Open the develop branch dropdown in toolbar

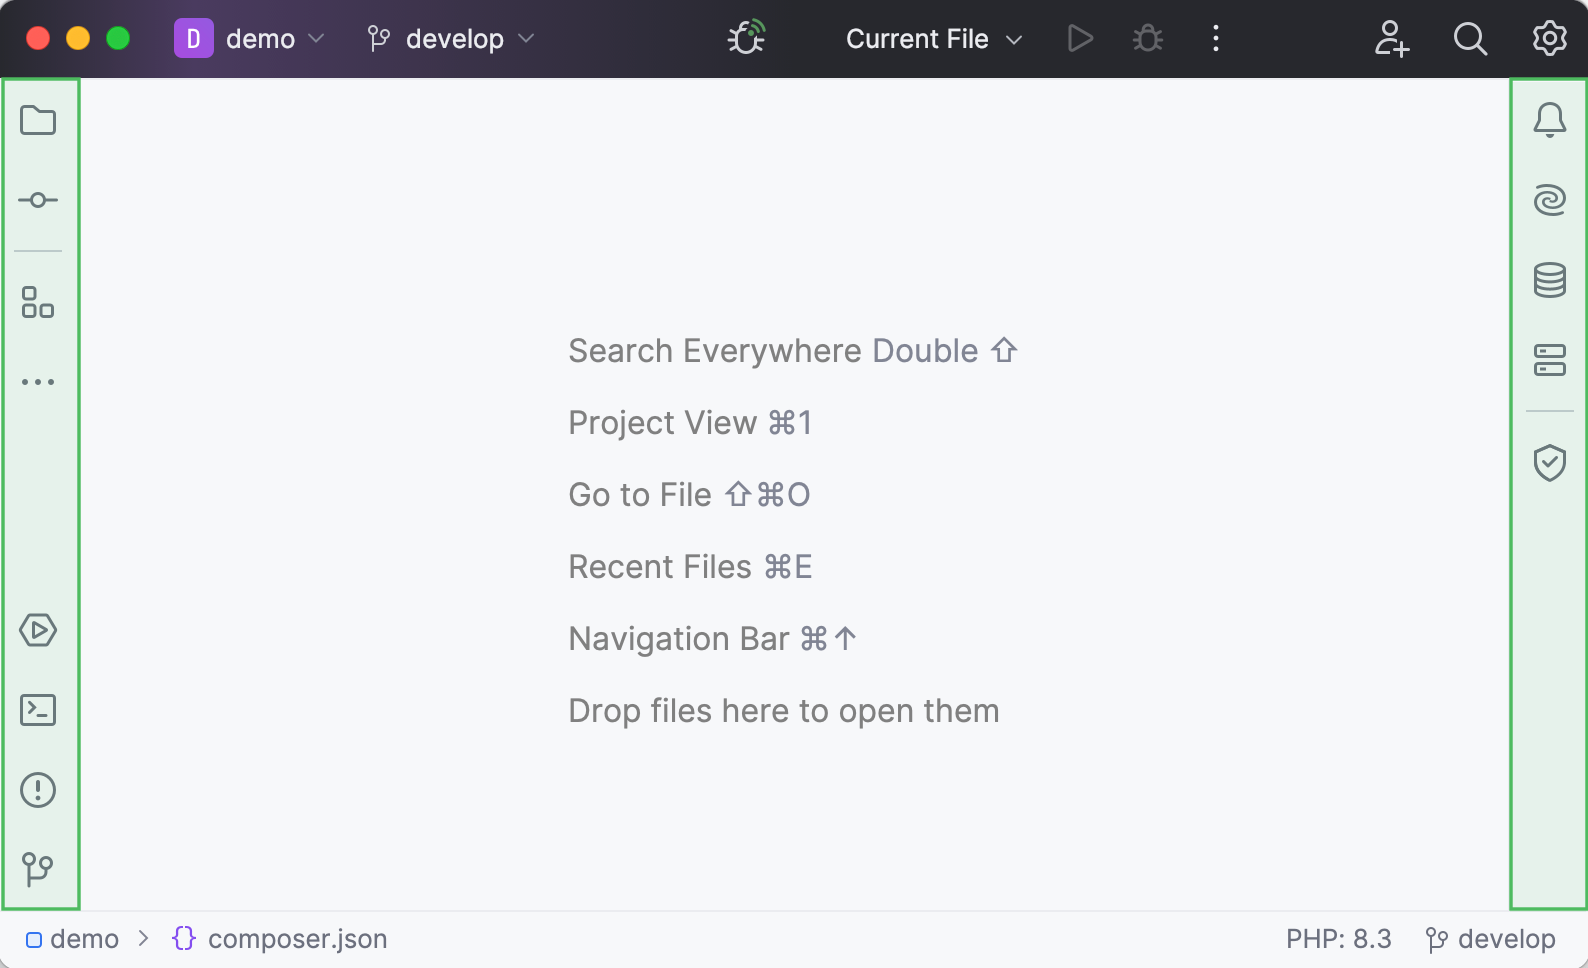click(452, 39)
